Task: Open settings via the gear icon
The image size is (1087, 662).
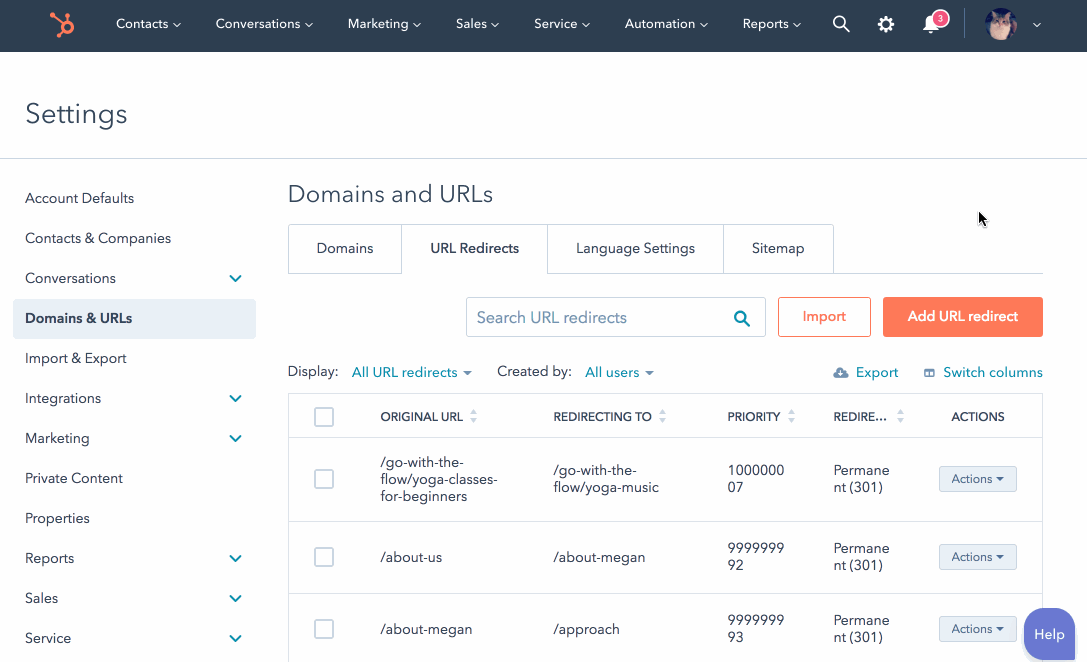Action: (x=886, y=25)
